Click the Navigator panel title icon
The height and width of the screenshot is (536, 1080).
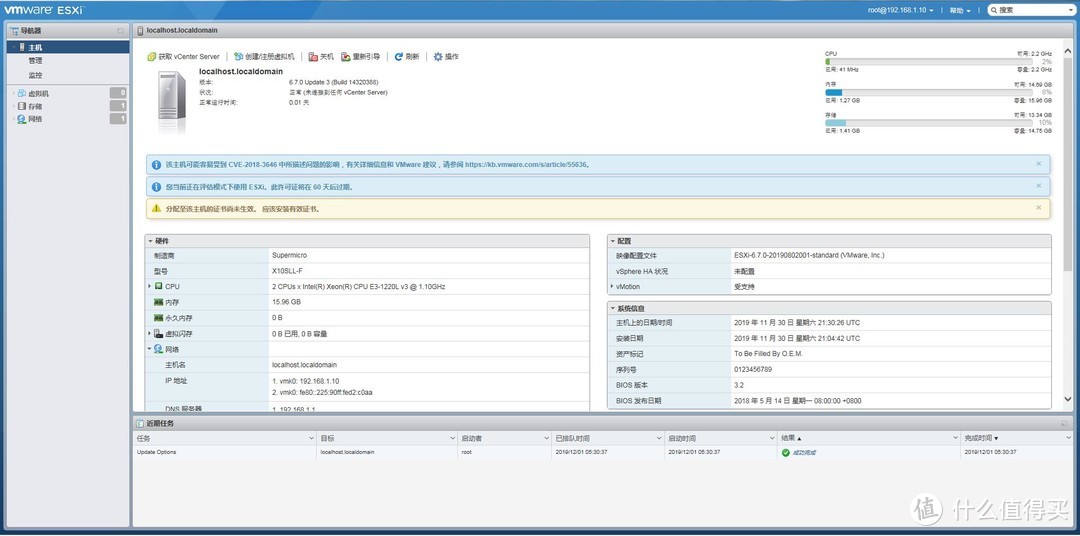tap(14, 31)
